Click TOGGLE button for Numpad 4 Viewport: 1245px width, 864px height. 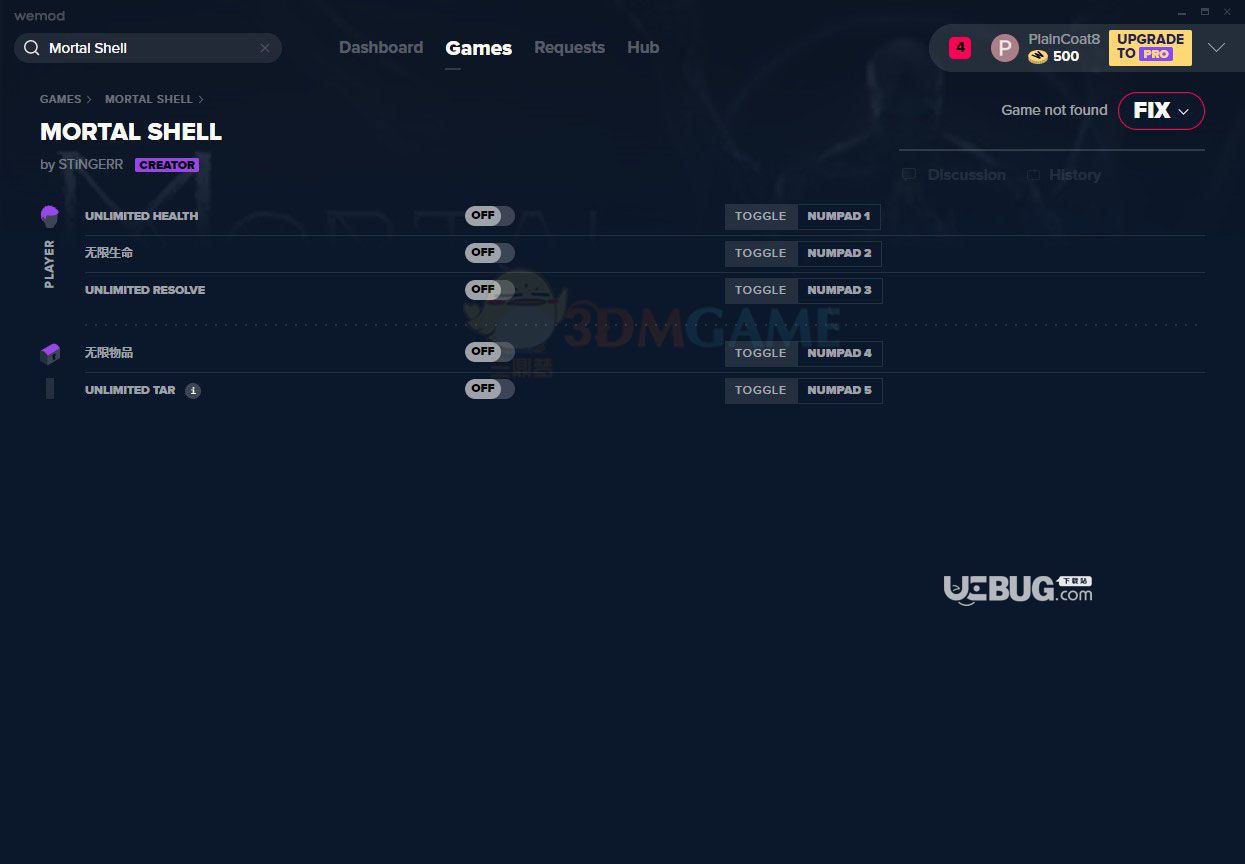point(761,353)
